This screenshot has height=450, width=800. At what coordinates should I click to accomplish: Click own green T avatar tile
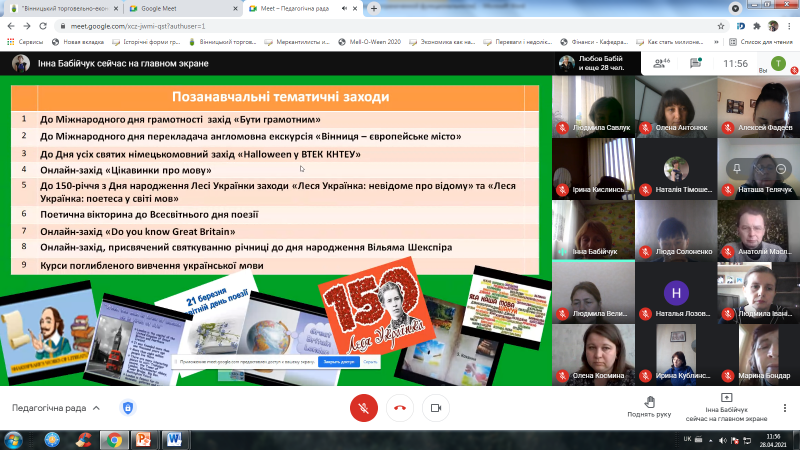click(778, 63)
